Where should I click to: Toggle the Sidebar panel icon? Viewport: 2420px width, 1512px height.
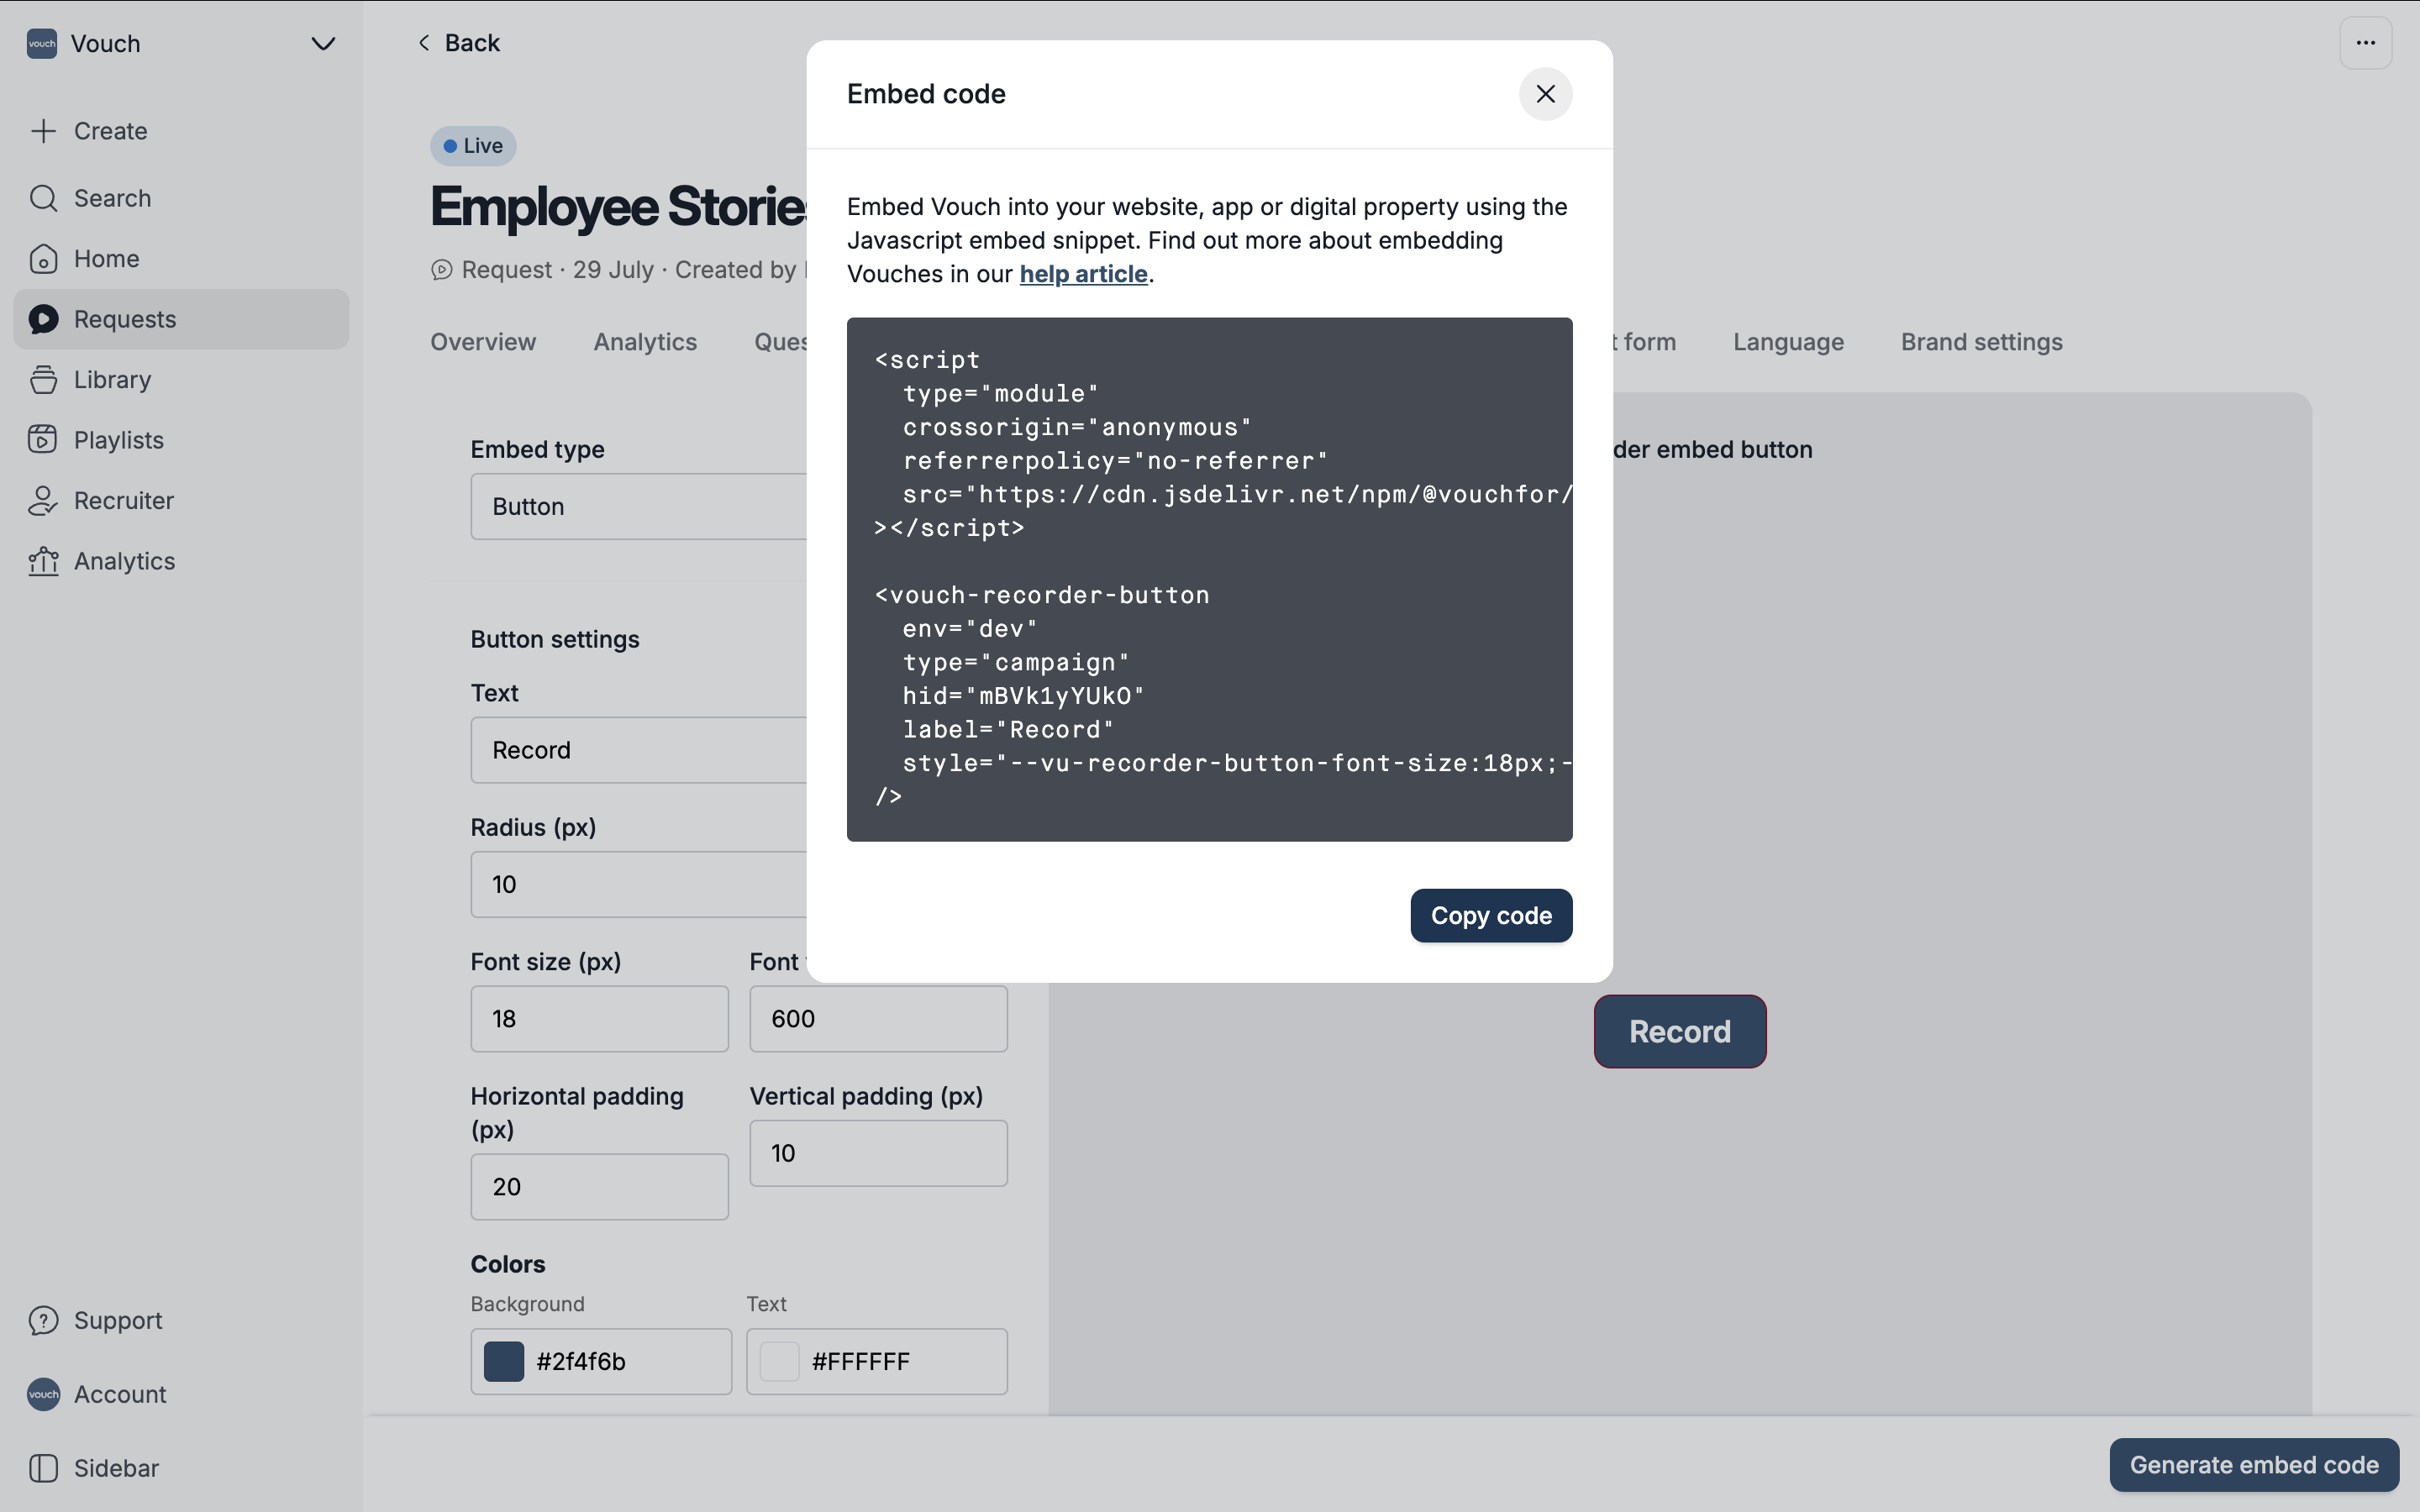click(43, 1468)
